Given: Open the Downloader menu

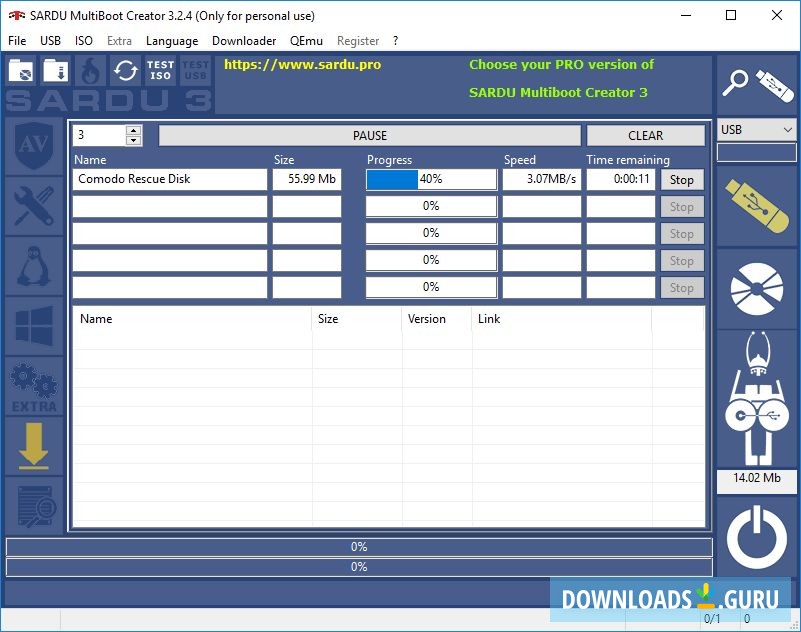Looking at the screenshot, I should [x=244, y=41].
